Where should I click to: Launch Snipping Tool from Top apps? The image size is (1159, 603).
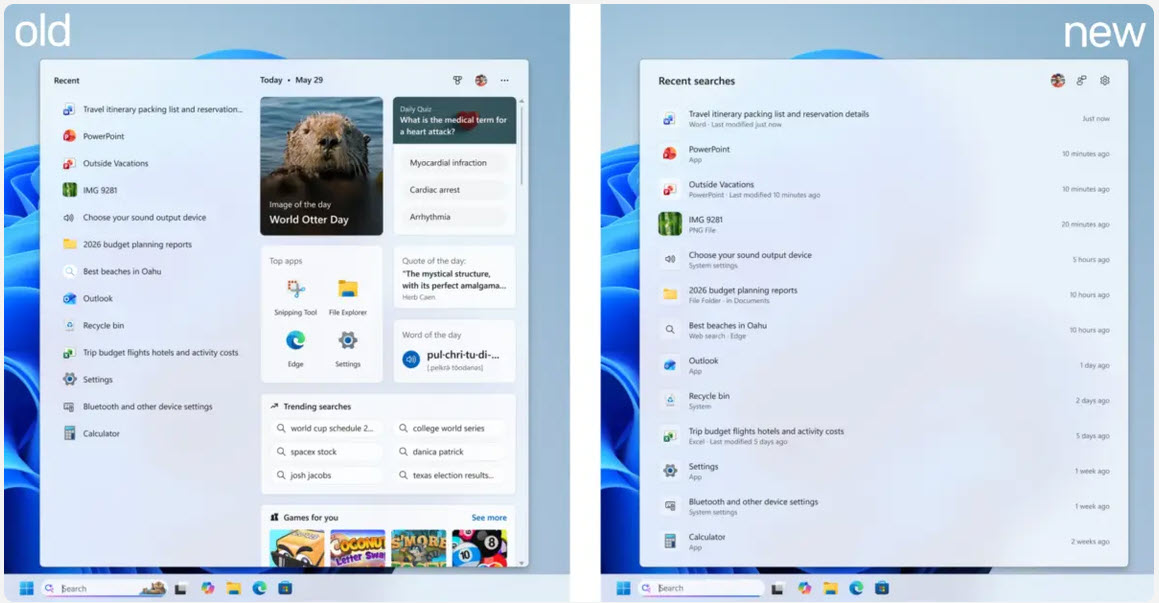click(x=296, y=296)
